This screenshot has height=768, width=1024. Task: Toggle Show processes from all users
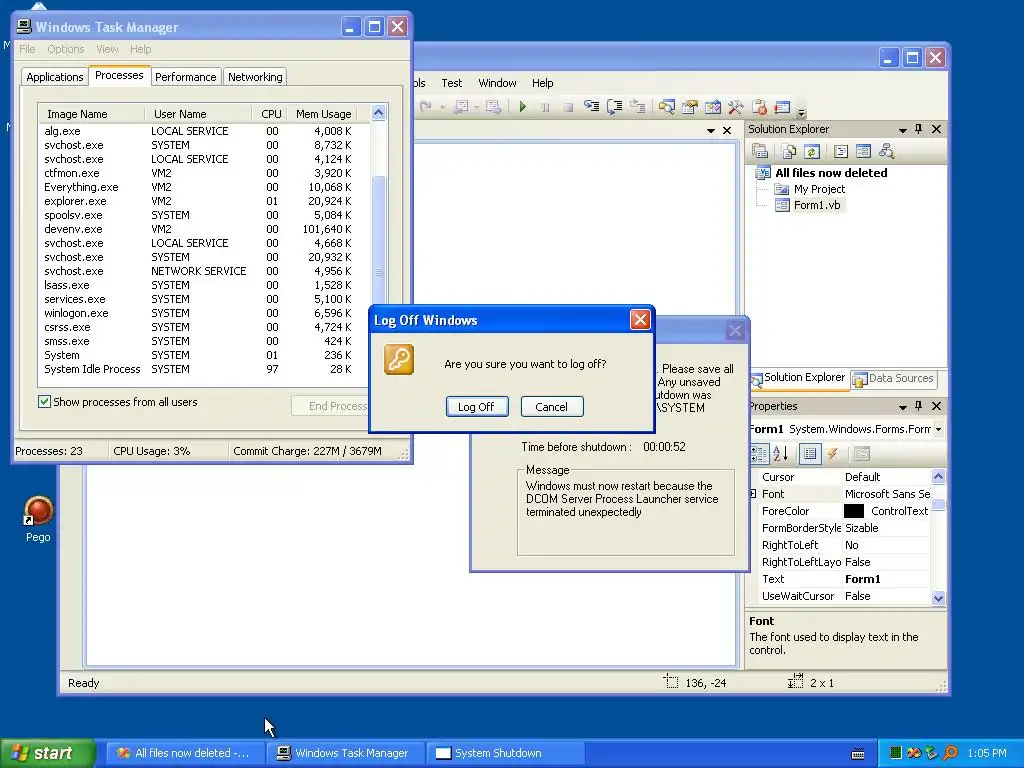click(x=44, y=402)
